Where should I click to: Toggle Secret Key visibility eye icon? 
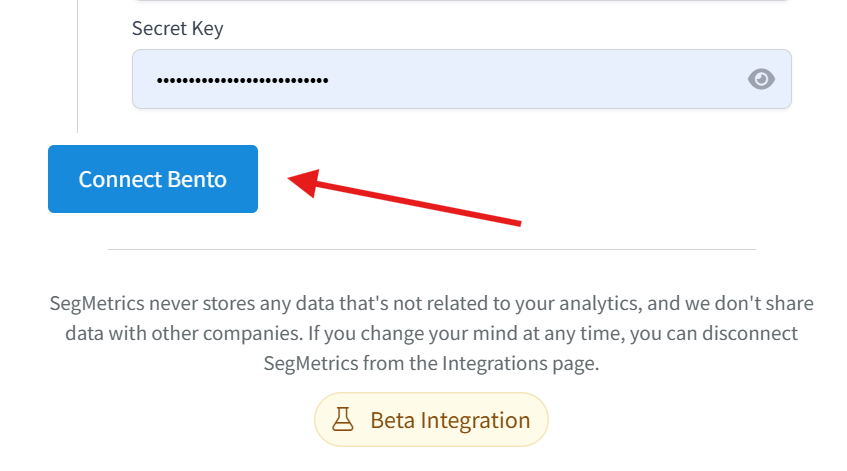point(761,79)
